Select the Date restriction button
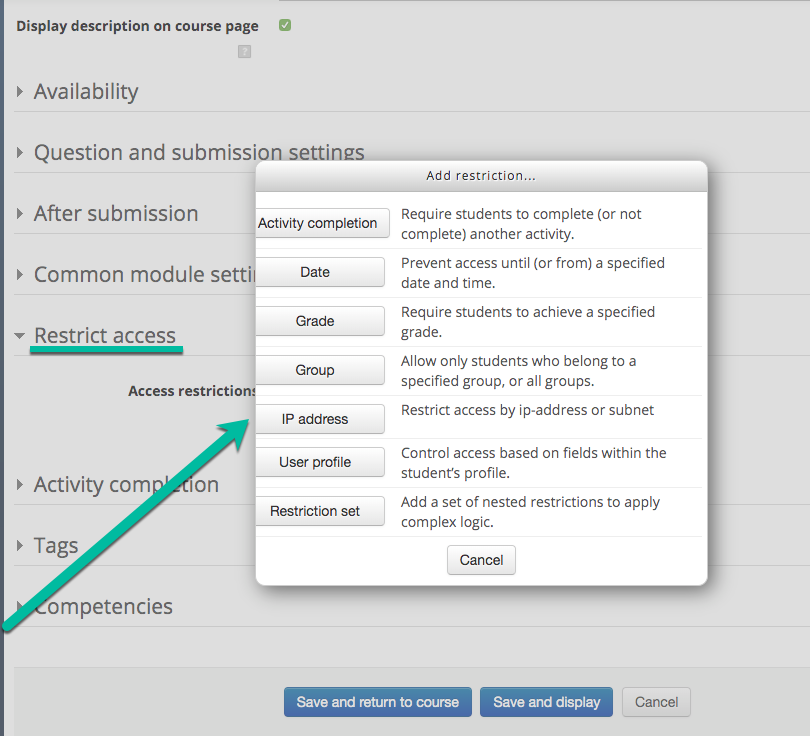The width and height of the screenshot is (810, 736). [320, 272]
